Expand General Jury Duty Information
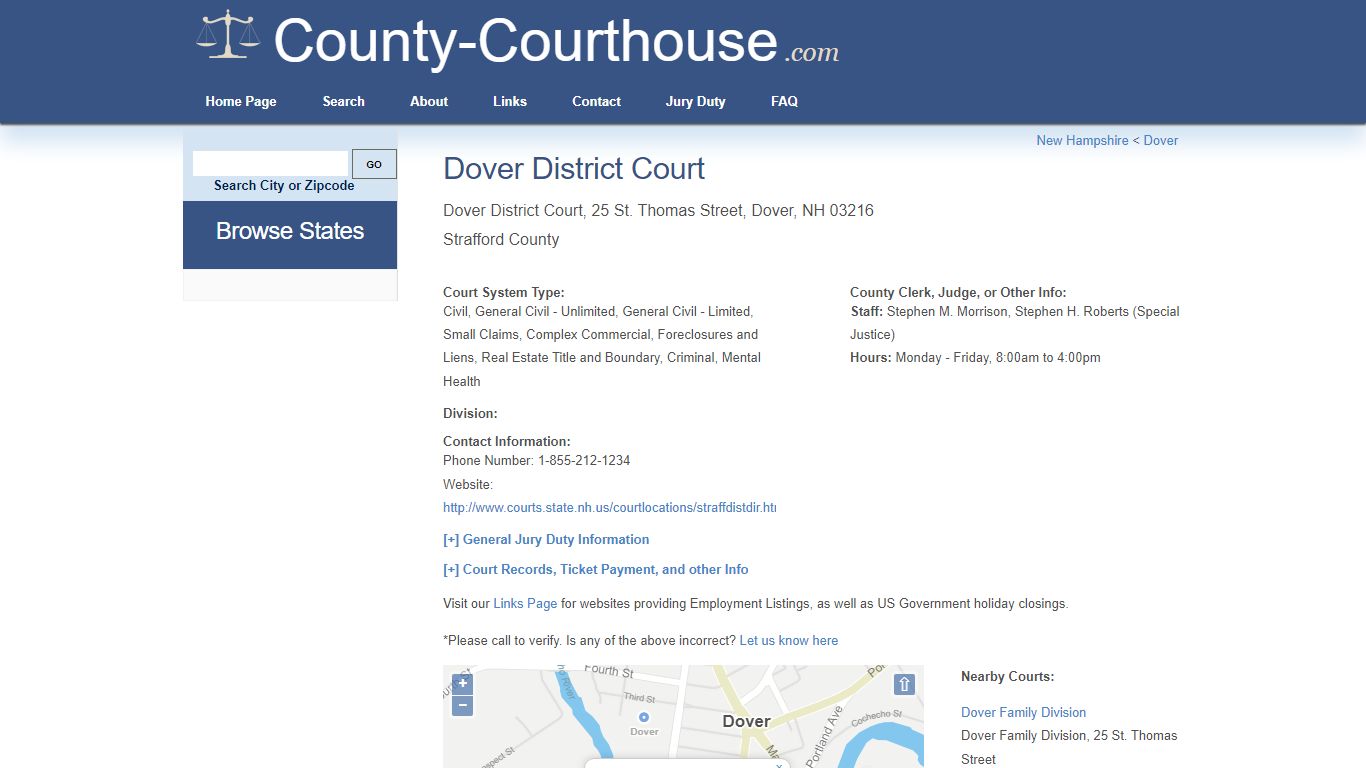 click(x=546, y=539)
